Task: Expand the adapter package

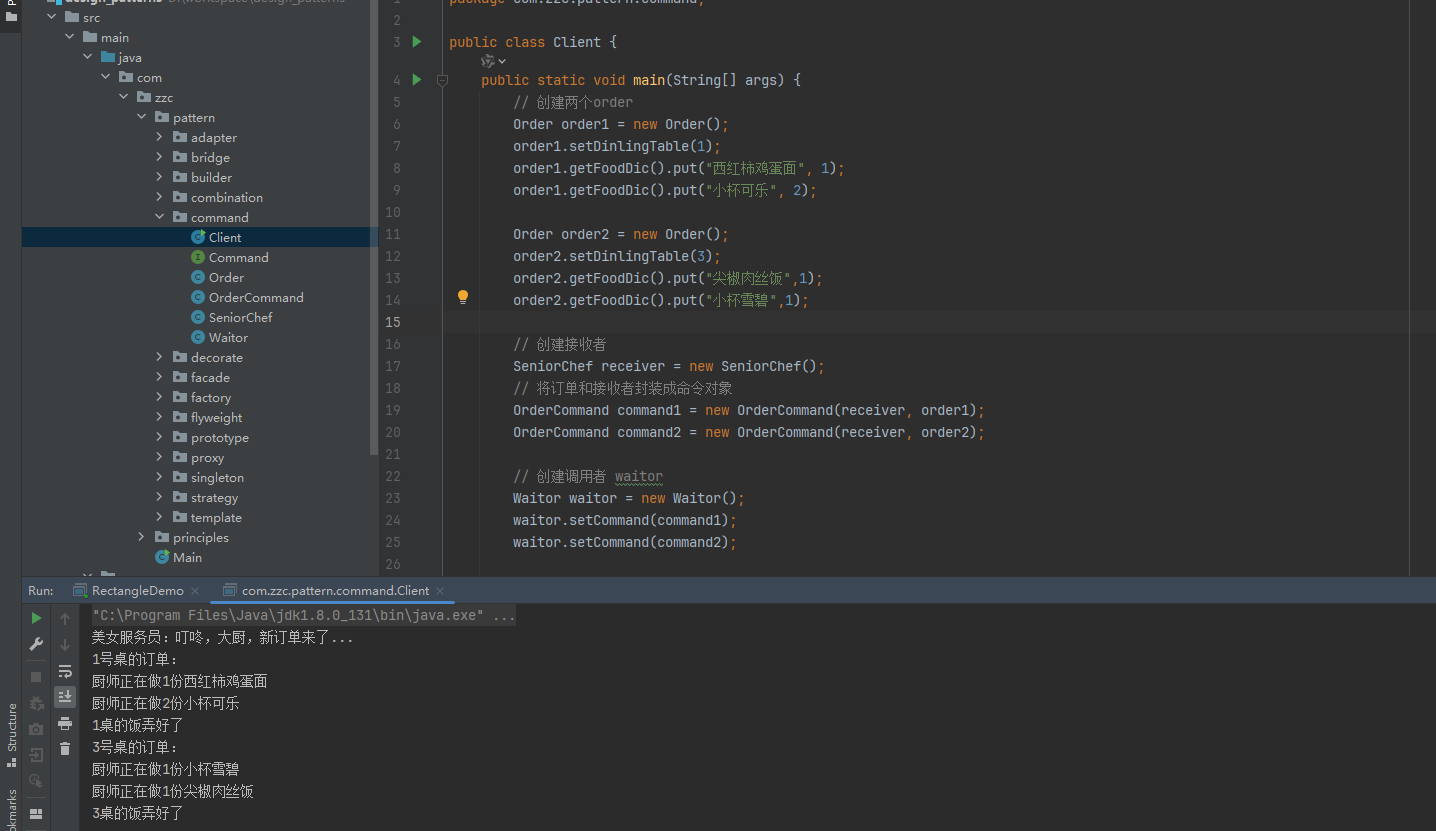Action: (159, 137)
